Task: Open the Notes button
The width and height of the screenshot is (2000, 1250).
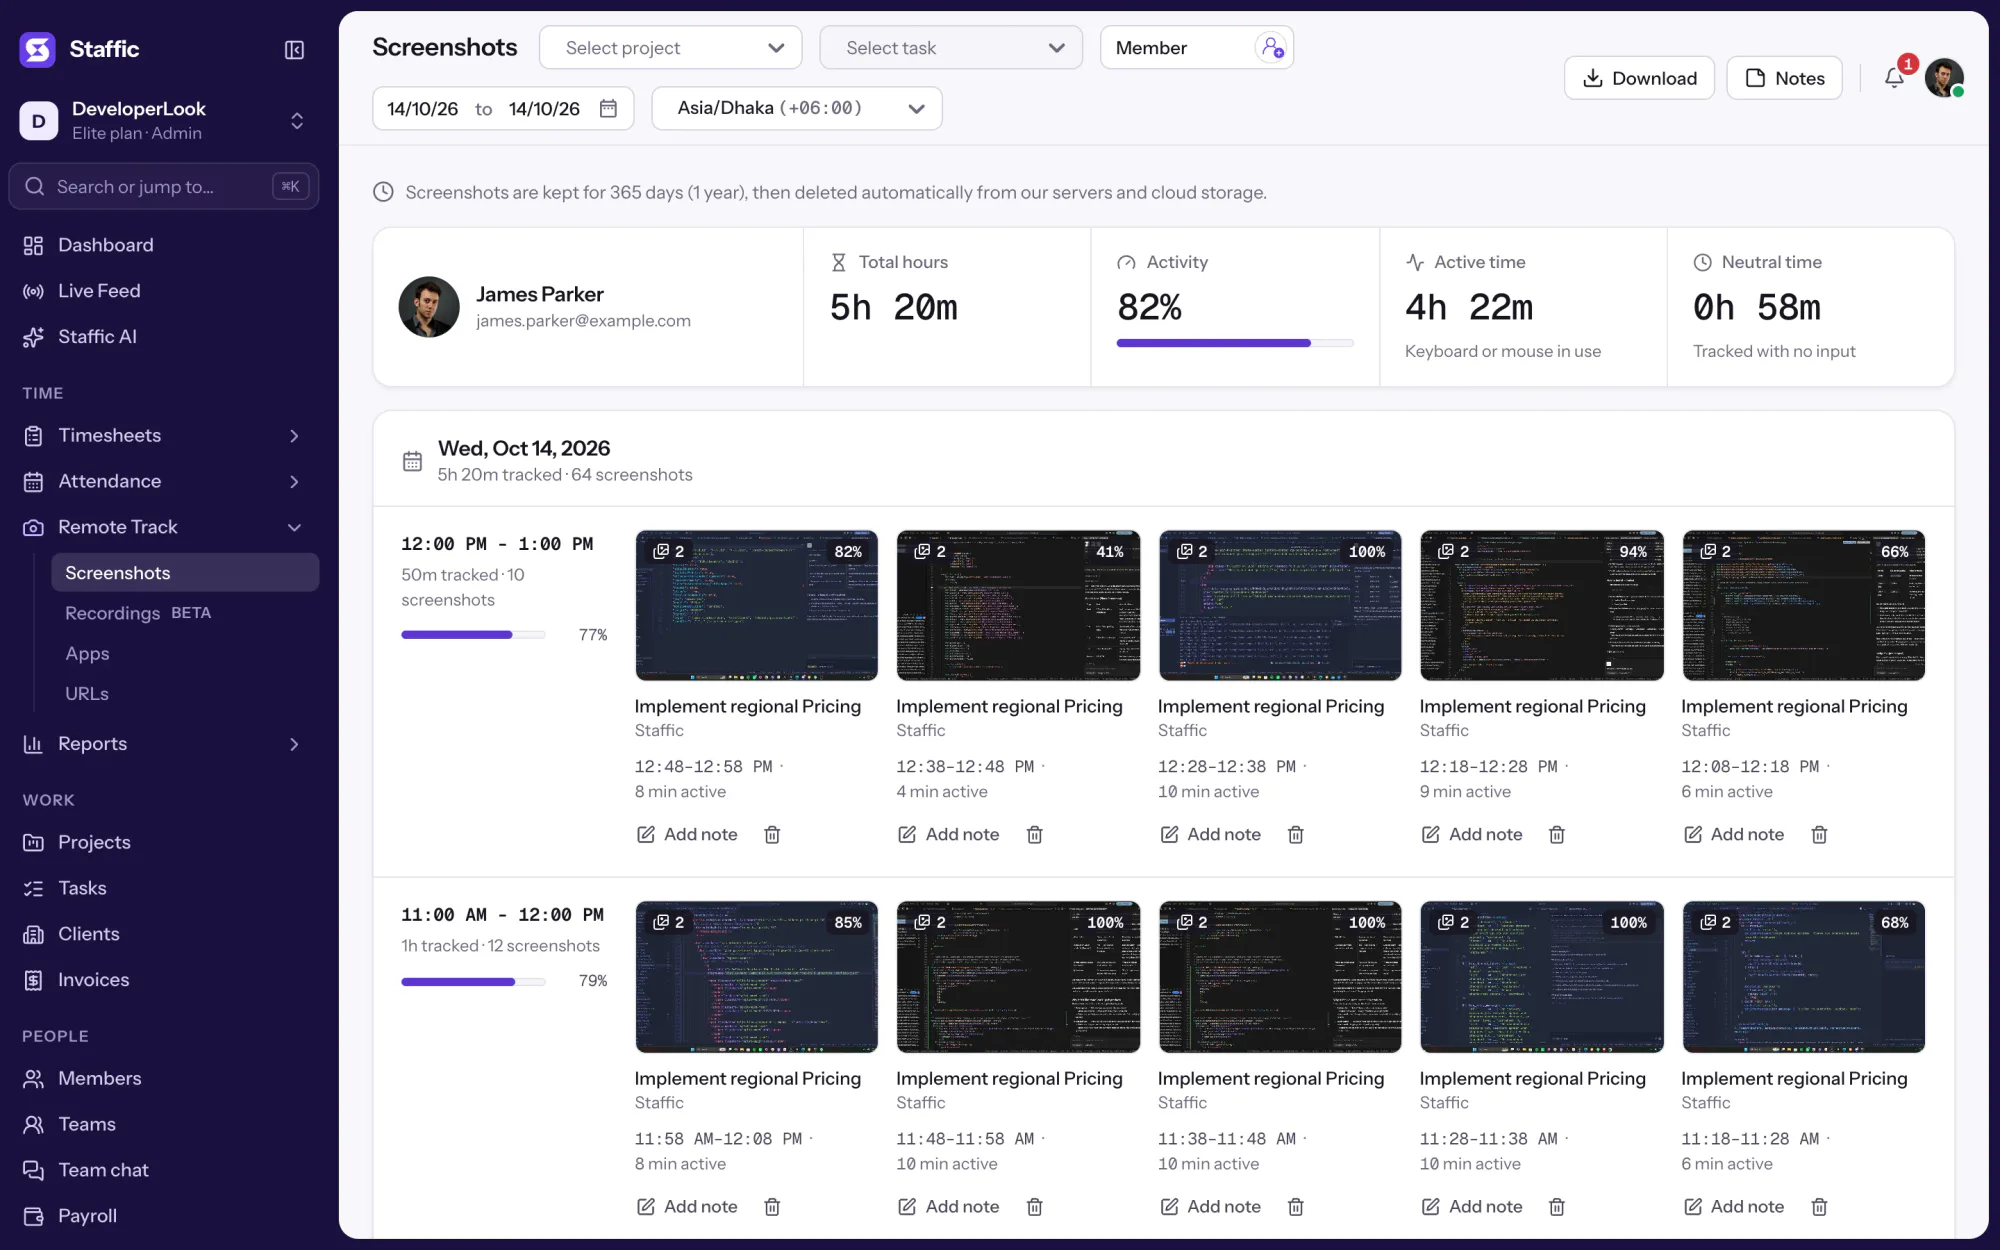Action: (1784, 78)
